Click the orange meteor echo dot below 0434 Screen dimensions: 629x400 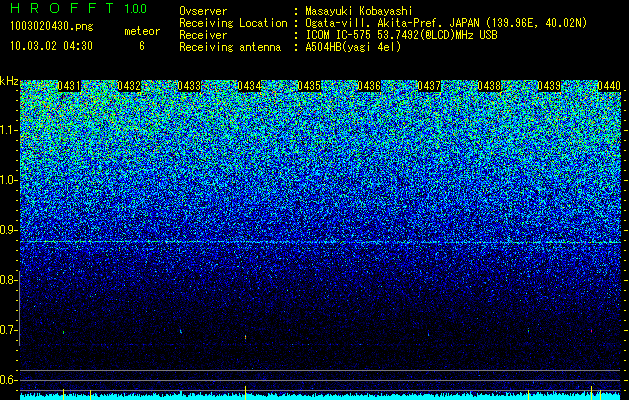tap(246, 337)
